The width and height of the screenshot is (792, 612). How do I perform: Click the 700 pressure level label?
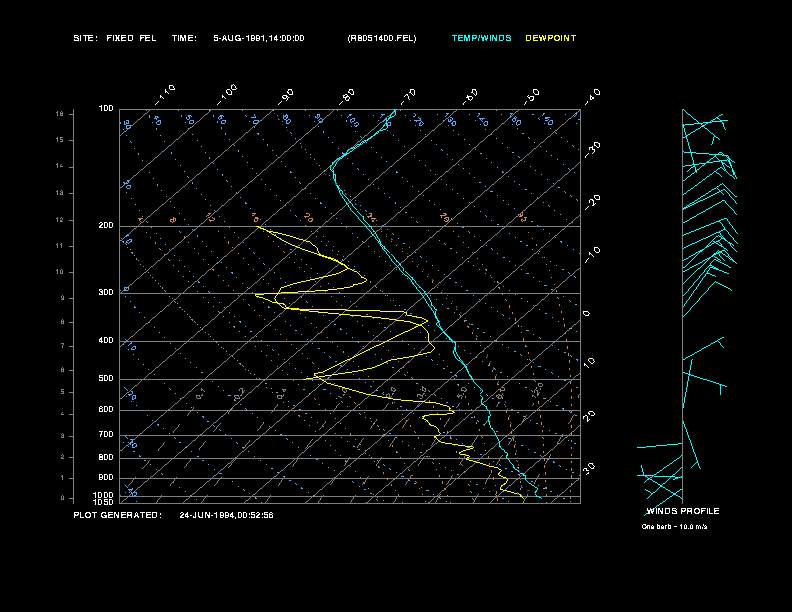click(x=106, y=435)
